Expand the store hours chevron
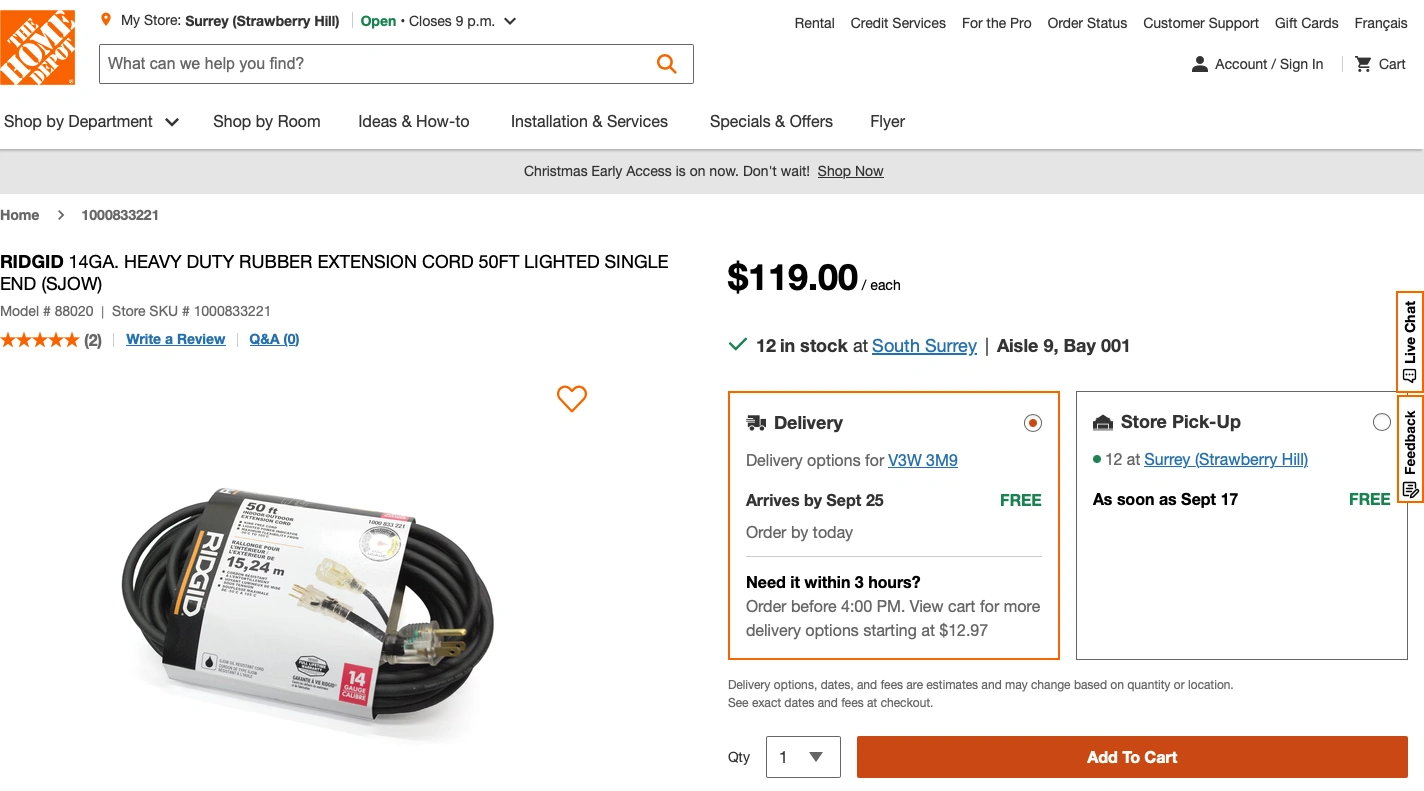This screenshot has width=1424, height=791. click(510, 21)
